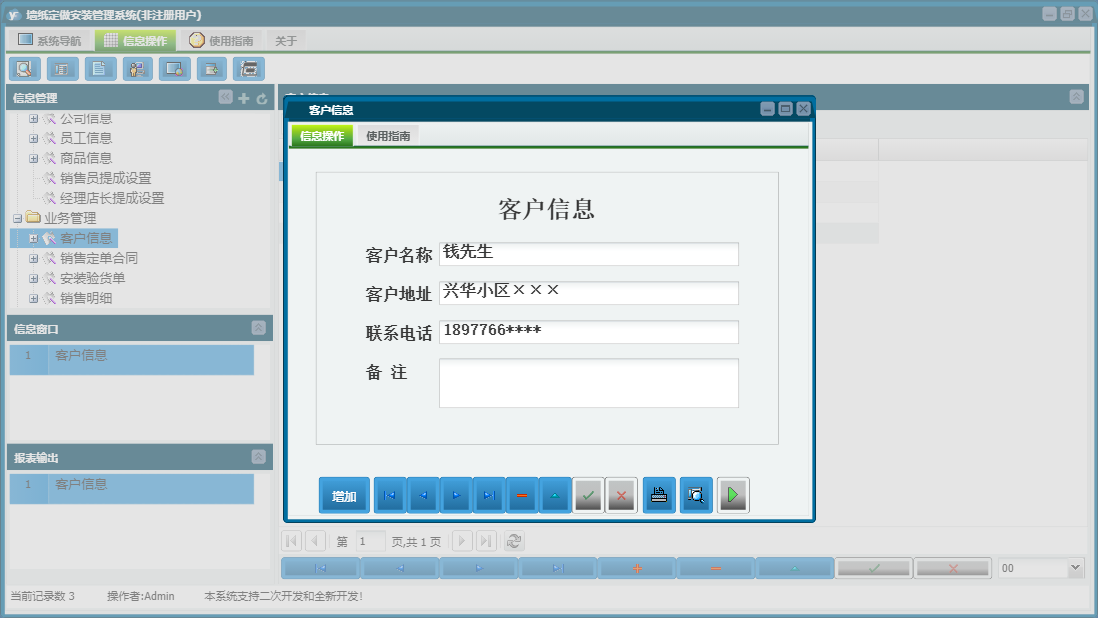
Task: Collapse the 报表输出 panel
Action: (258, 457)
